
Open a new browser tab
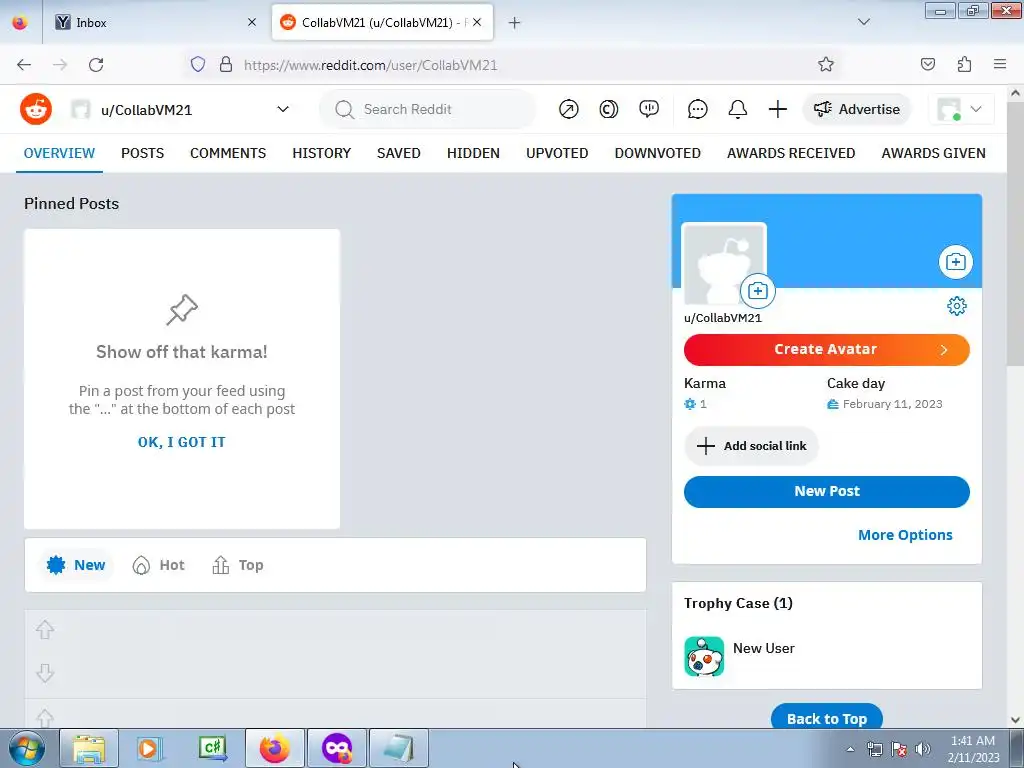[x=514, y=22]
